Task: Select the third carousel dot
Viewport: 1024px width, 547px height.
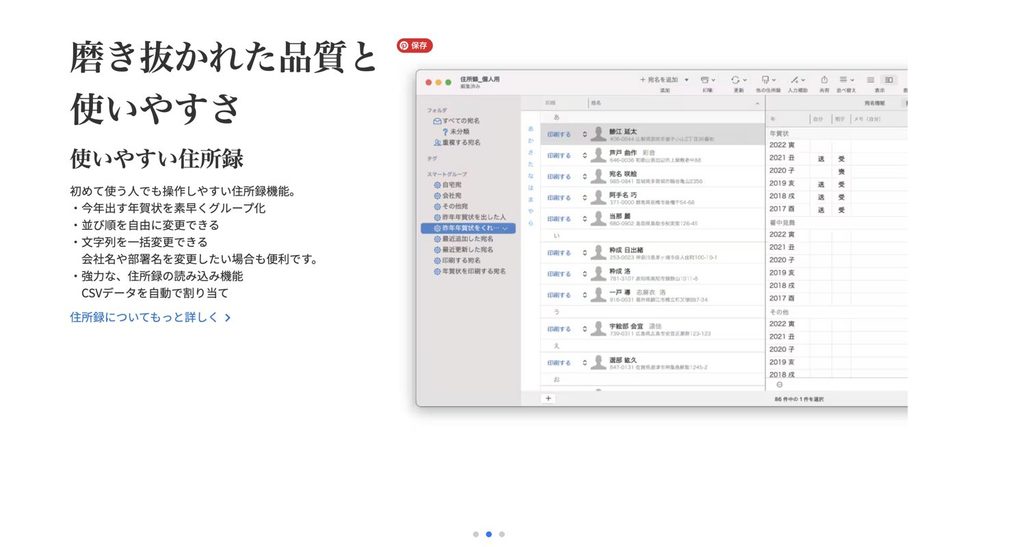Action: (502, 534)
